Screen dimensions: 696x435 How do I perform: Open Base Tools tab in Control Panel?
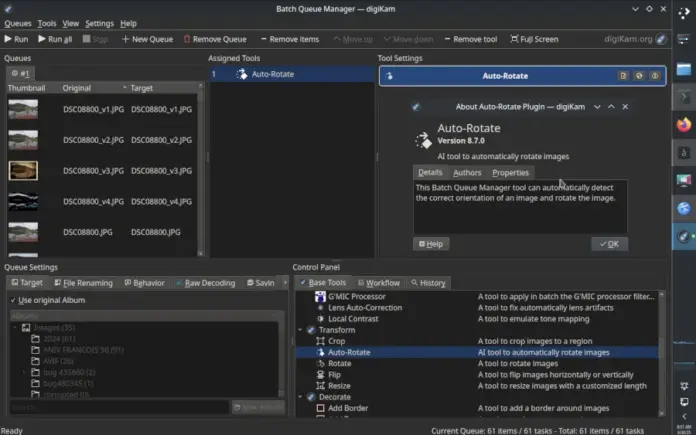[323, 282]
